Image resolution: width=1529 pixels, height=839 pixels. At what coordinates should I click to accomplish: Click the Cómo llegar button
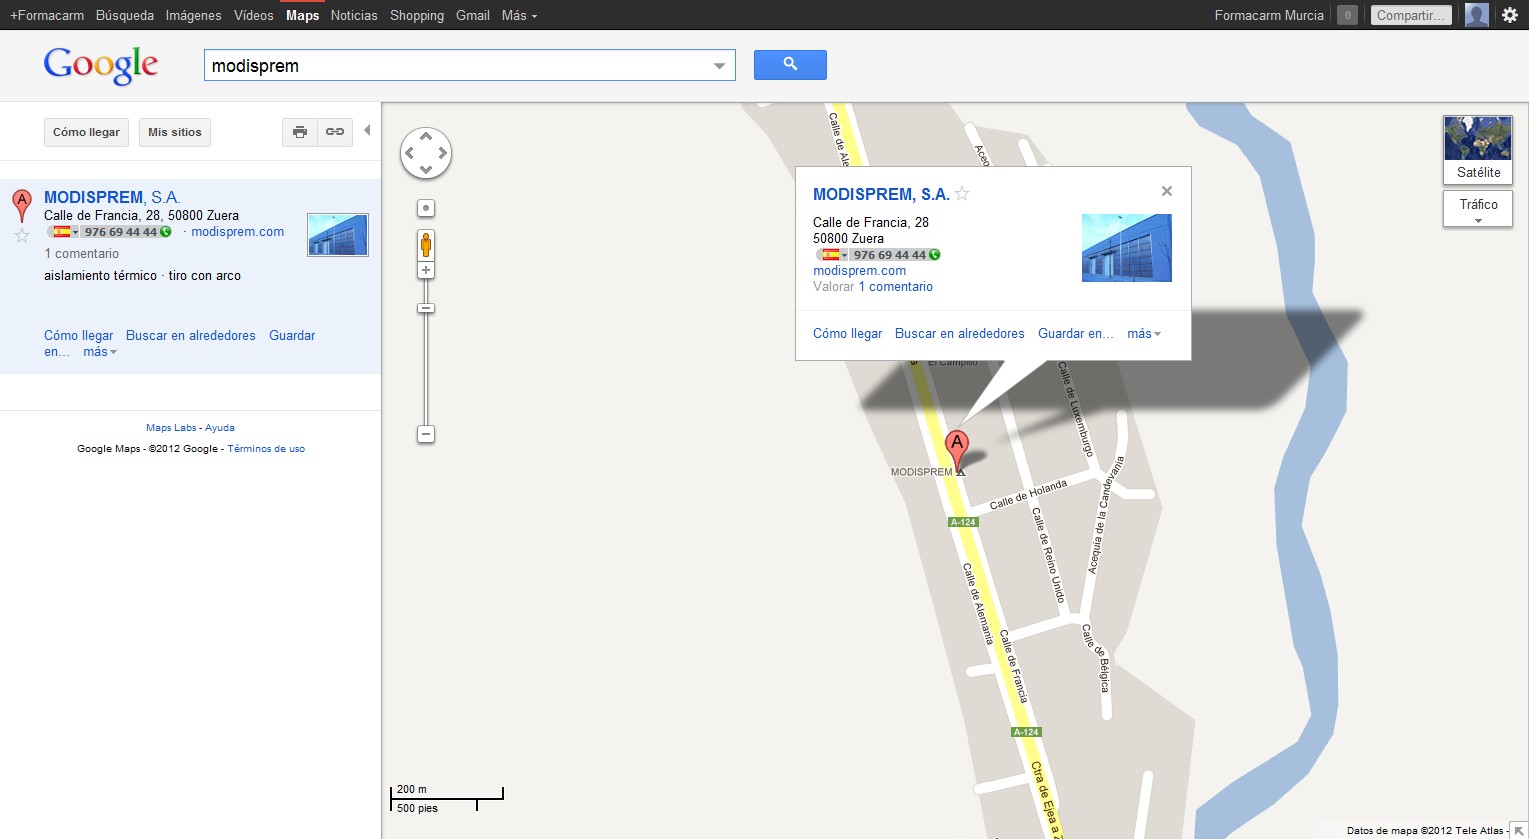point(86,132)
